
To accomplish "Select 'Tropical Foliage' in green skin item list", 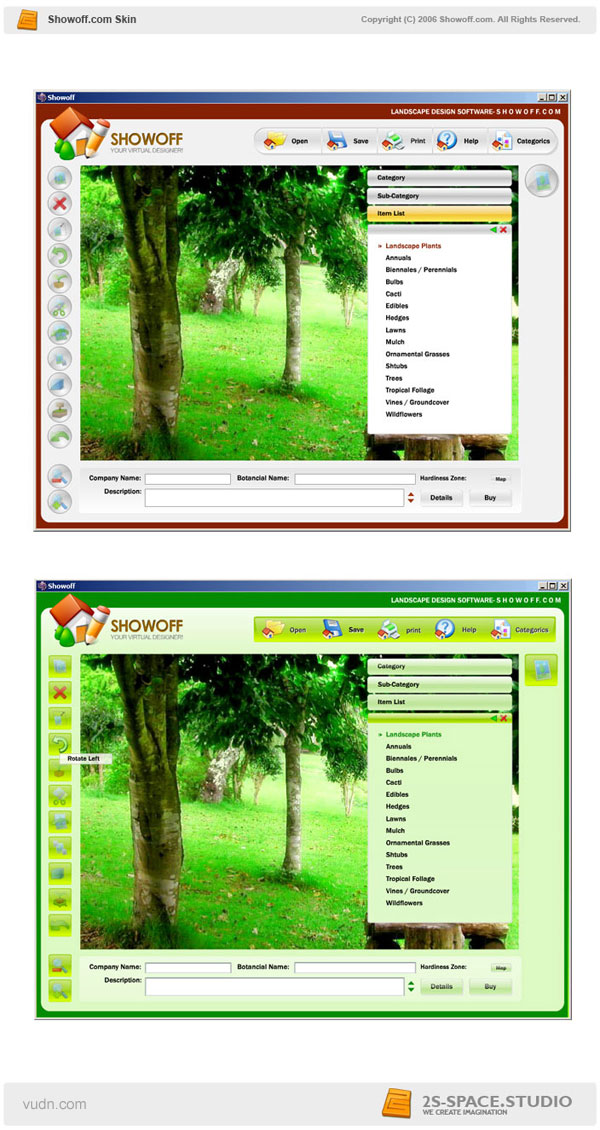I will point(410,878).
